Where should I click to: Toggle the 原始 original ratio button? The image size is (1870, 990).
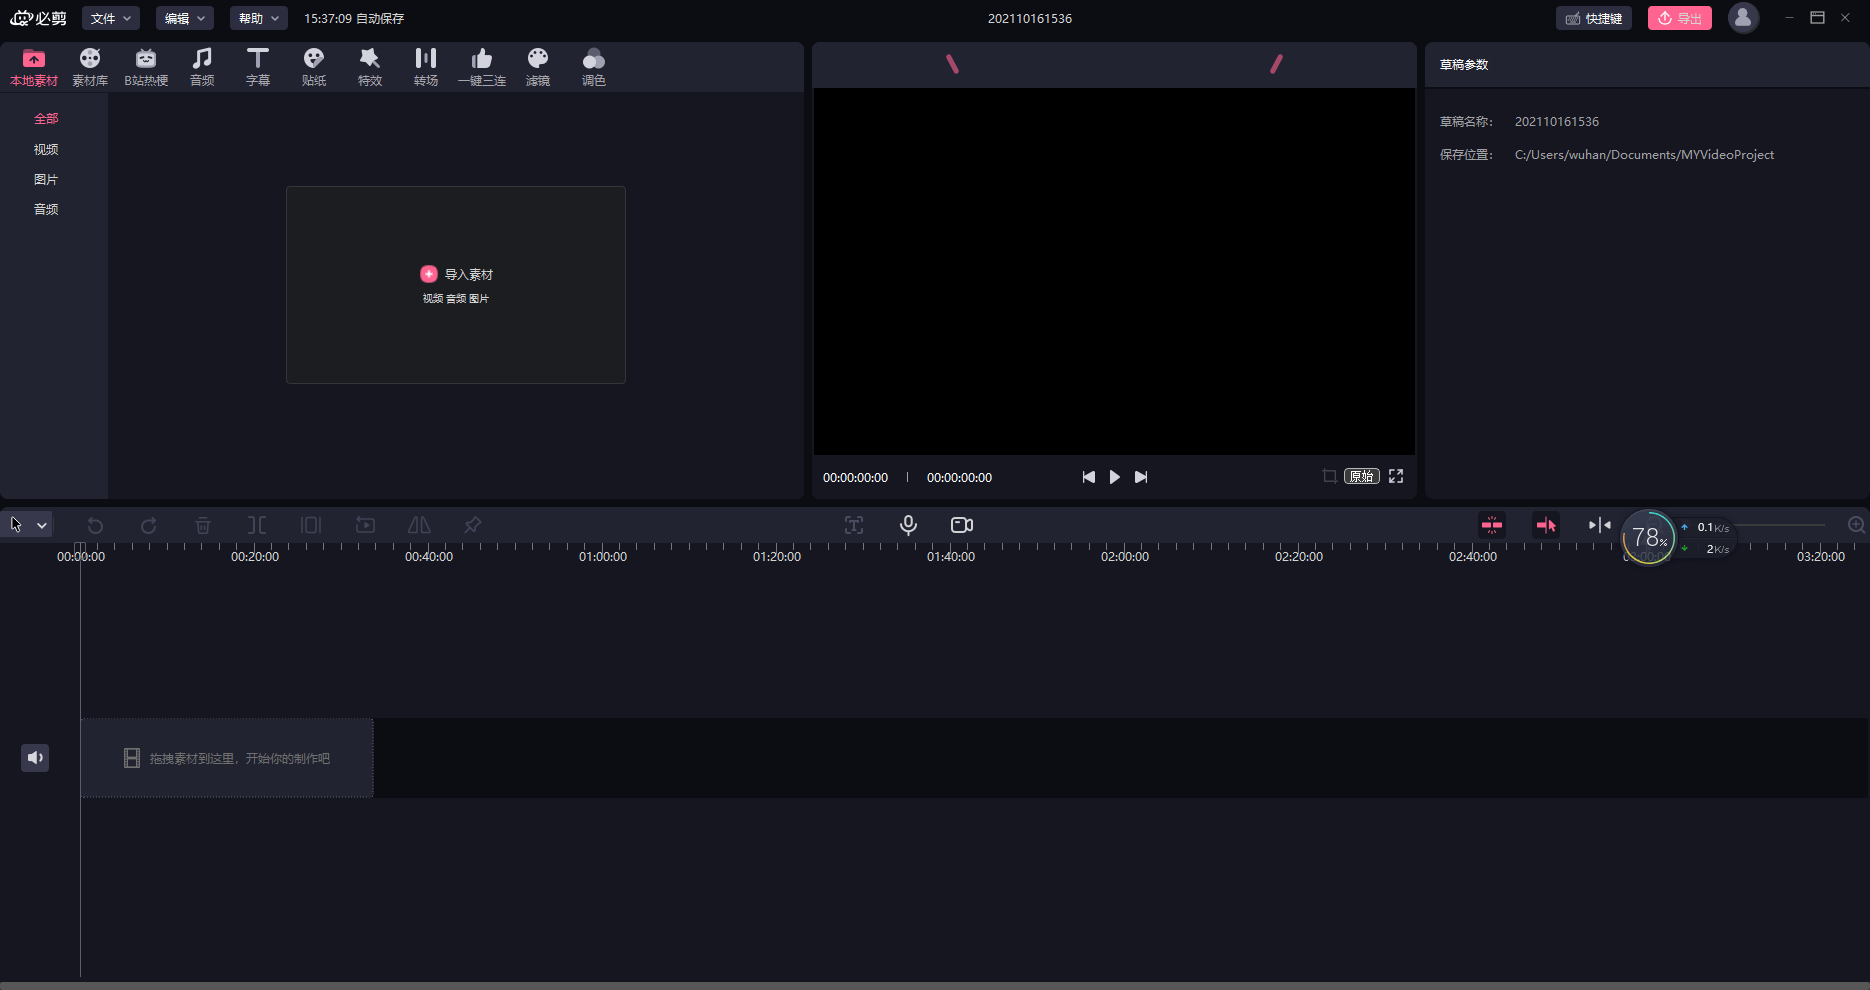coord(1361,477)
